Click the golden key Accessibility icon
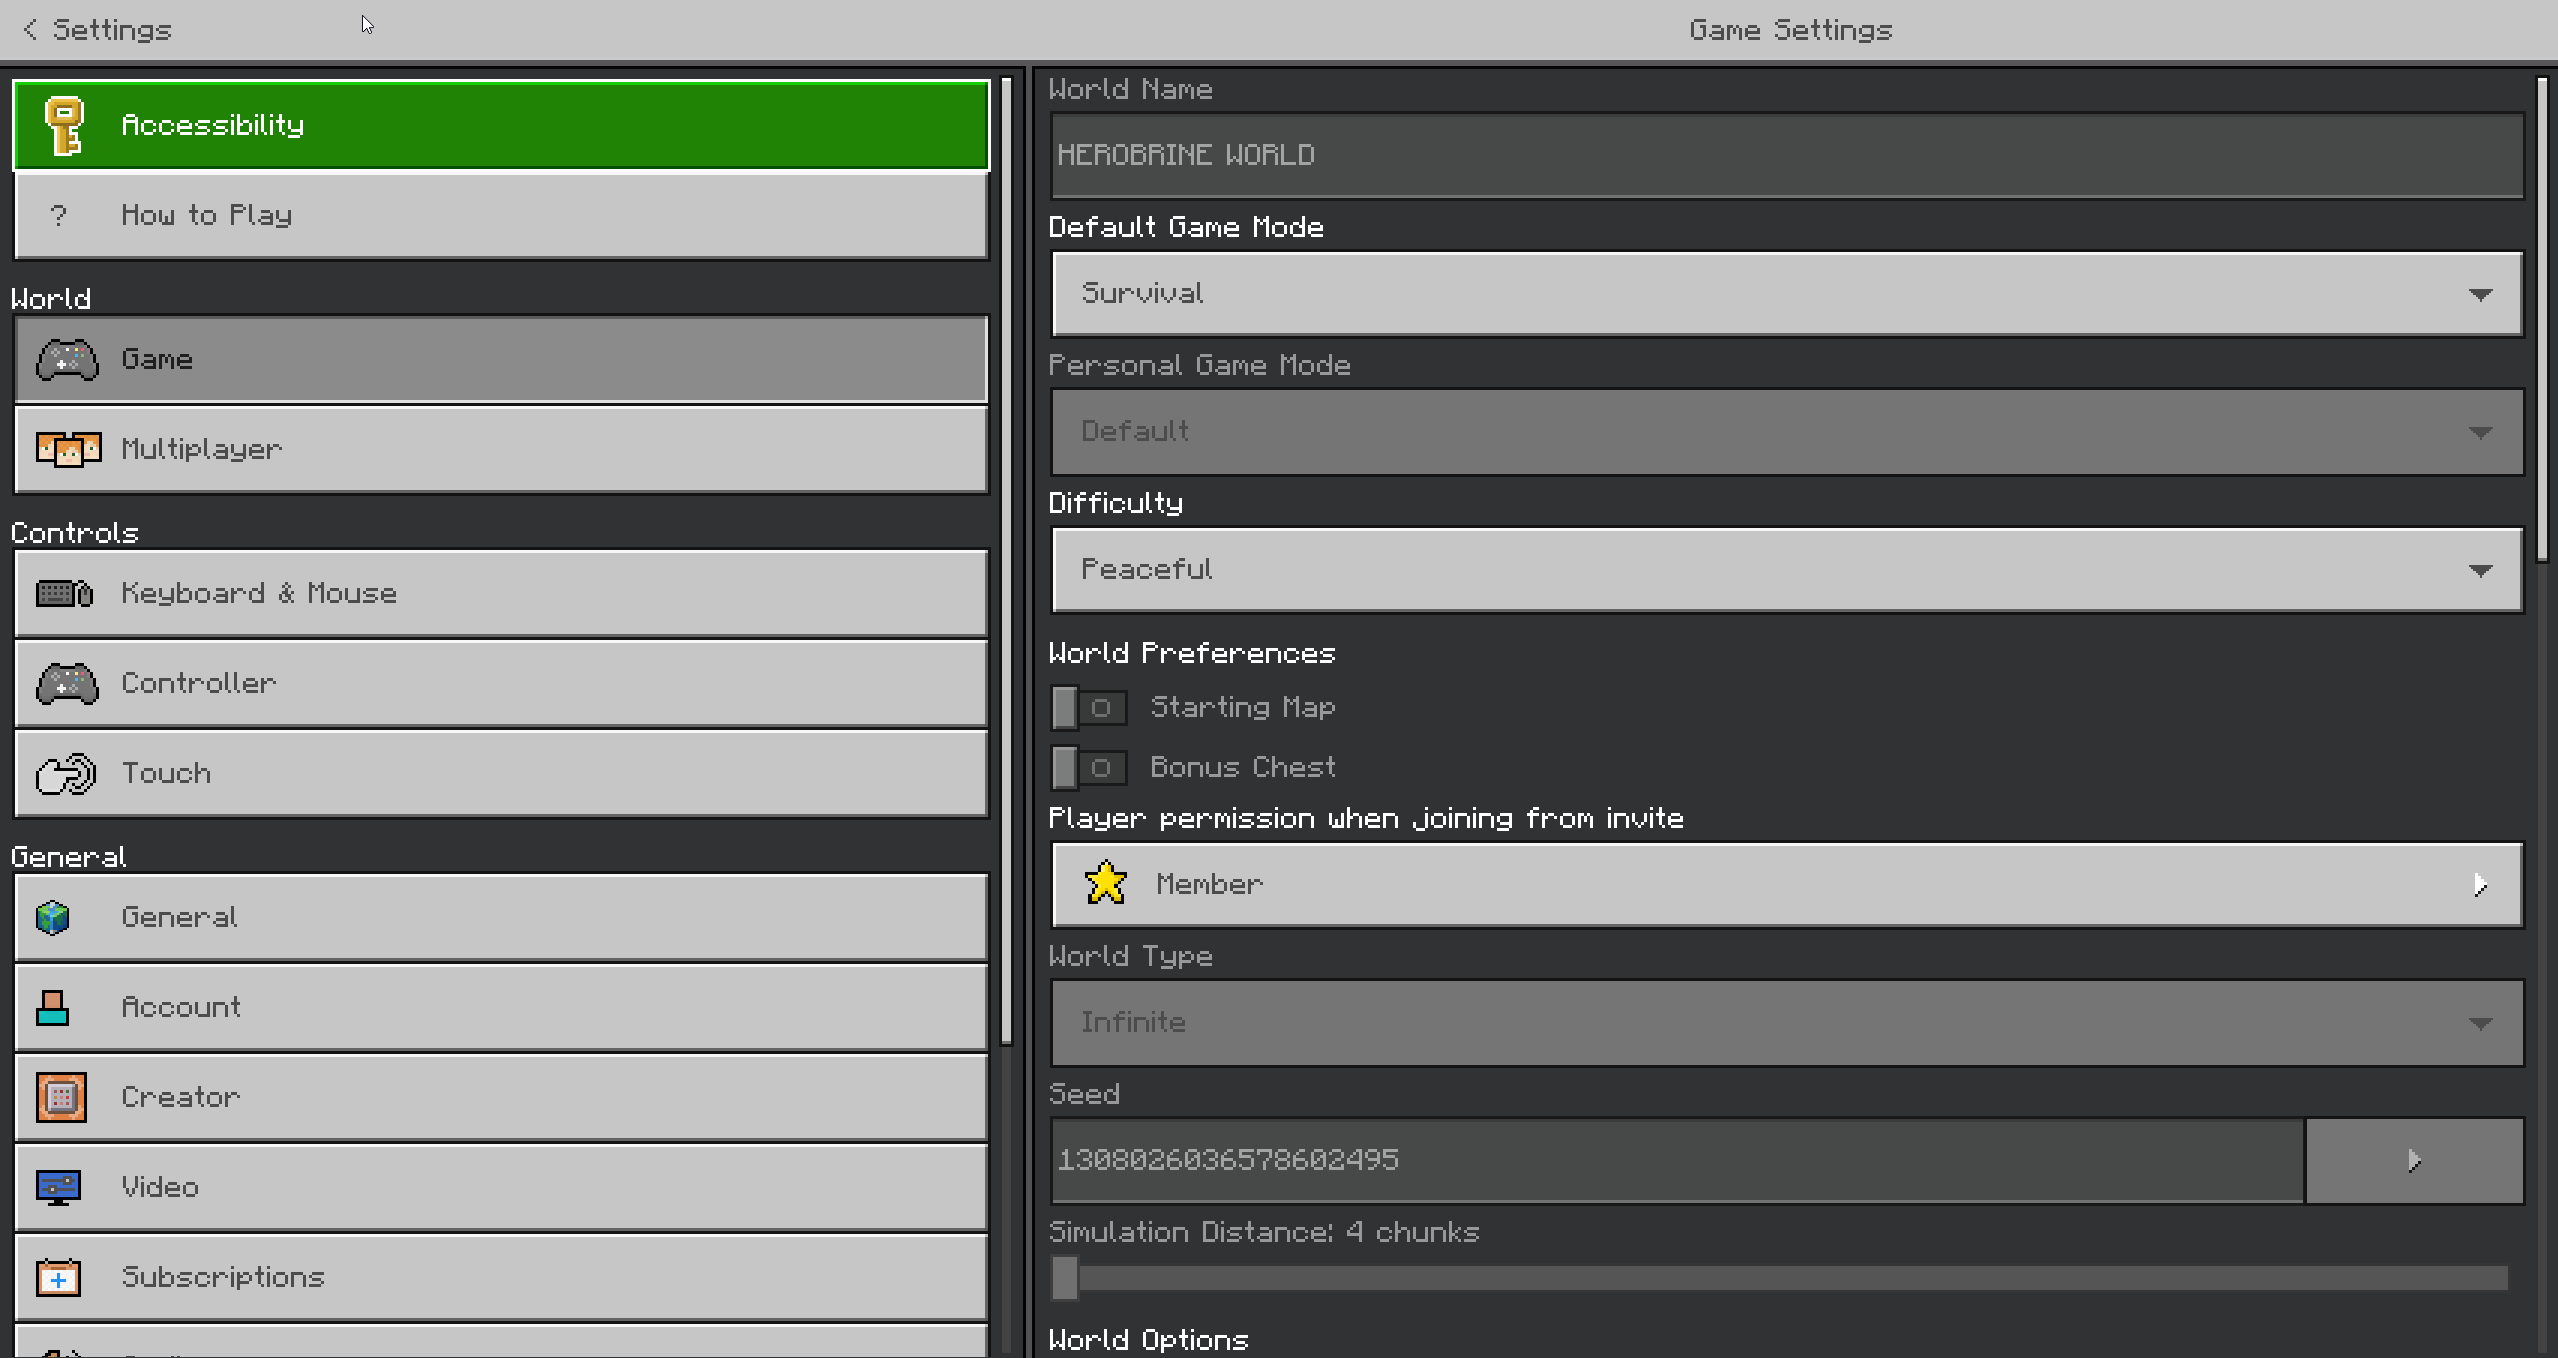 click(x=65, y=126)
